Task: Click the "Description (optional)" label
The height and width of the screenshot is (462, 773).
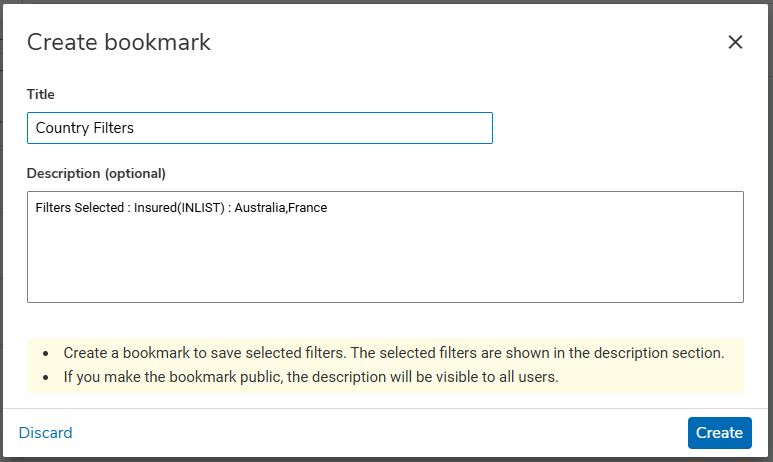Action: (96, 173)
